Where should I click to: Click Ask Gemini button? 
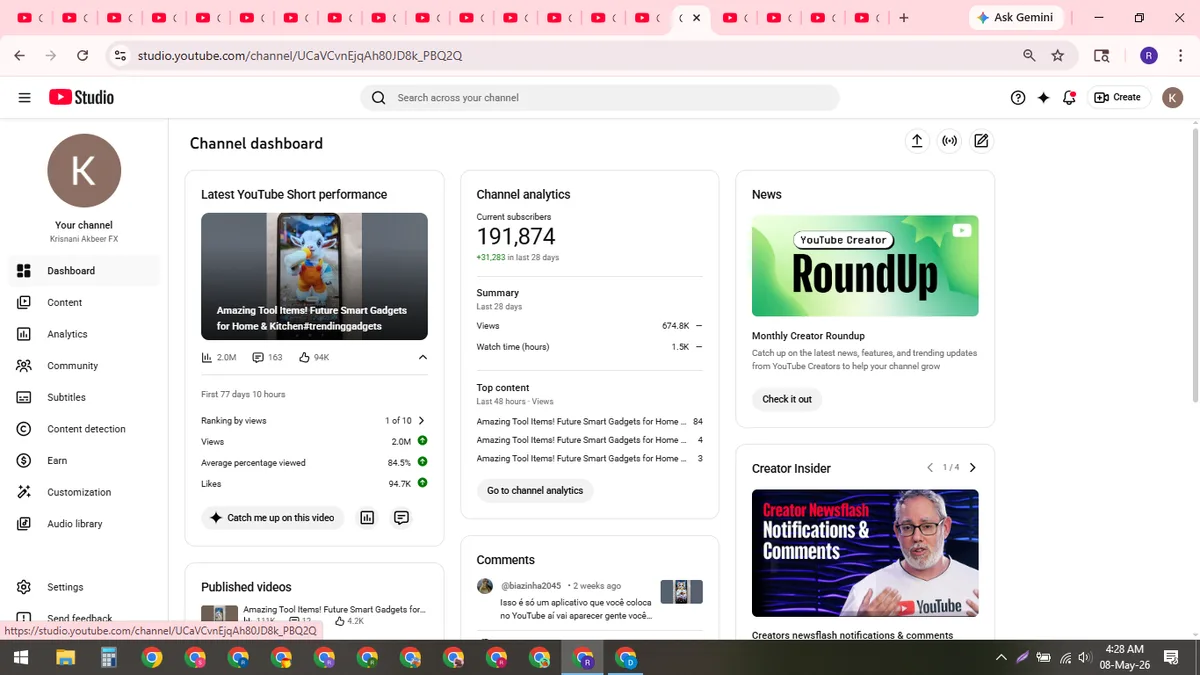click(x=1017, y=18)
